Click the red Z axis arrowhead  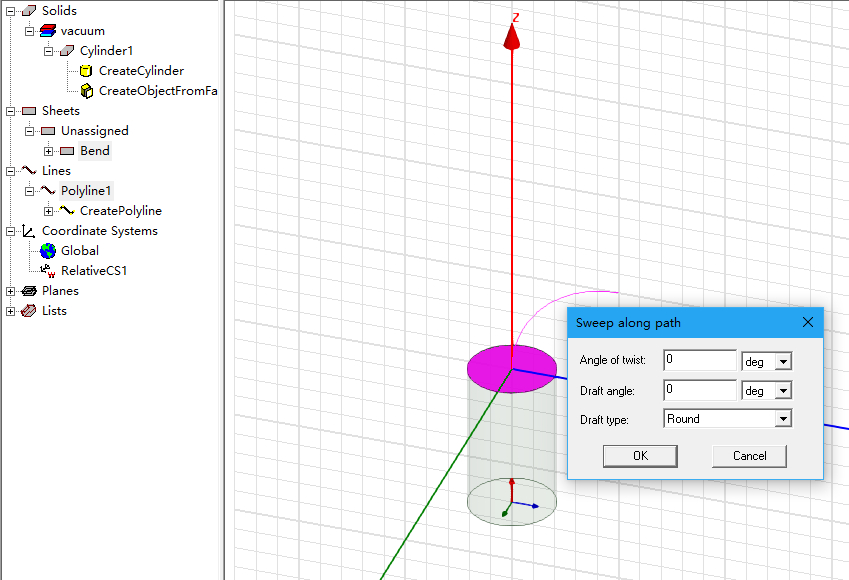click(512, 37)
